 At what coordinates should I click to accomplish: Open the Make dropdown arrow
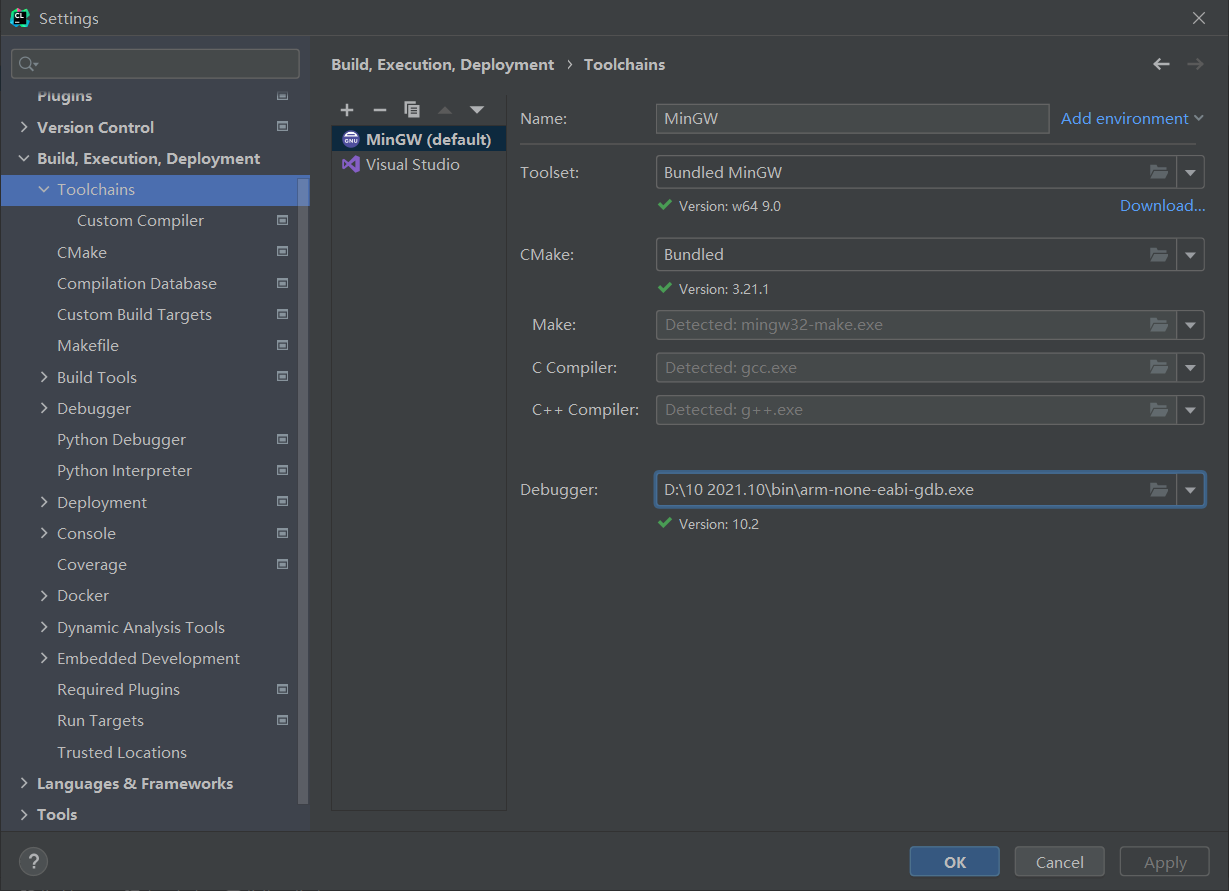(1190, 325)
